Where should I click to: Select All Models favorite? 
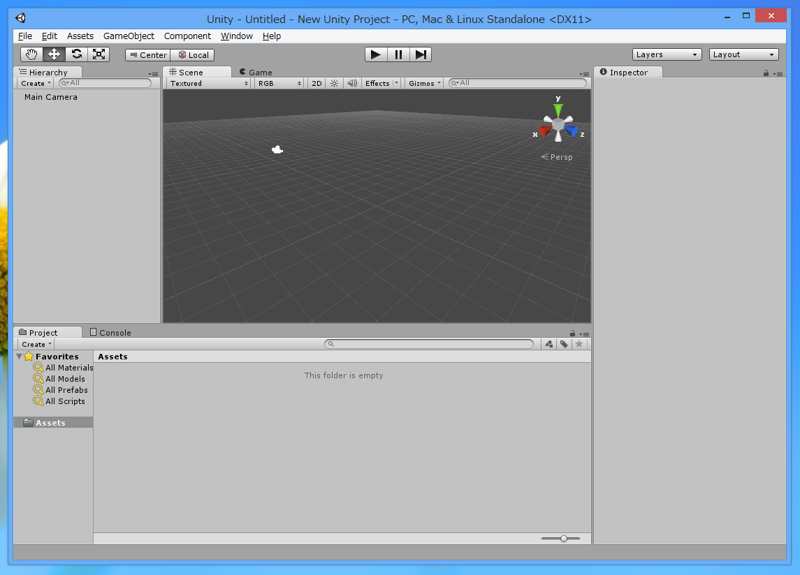(59, 379)
